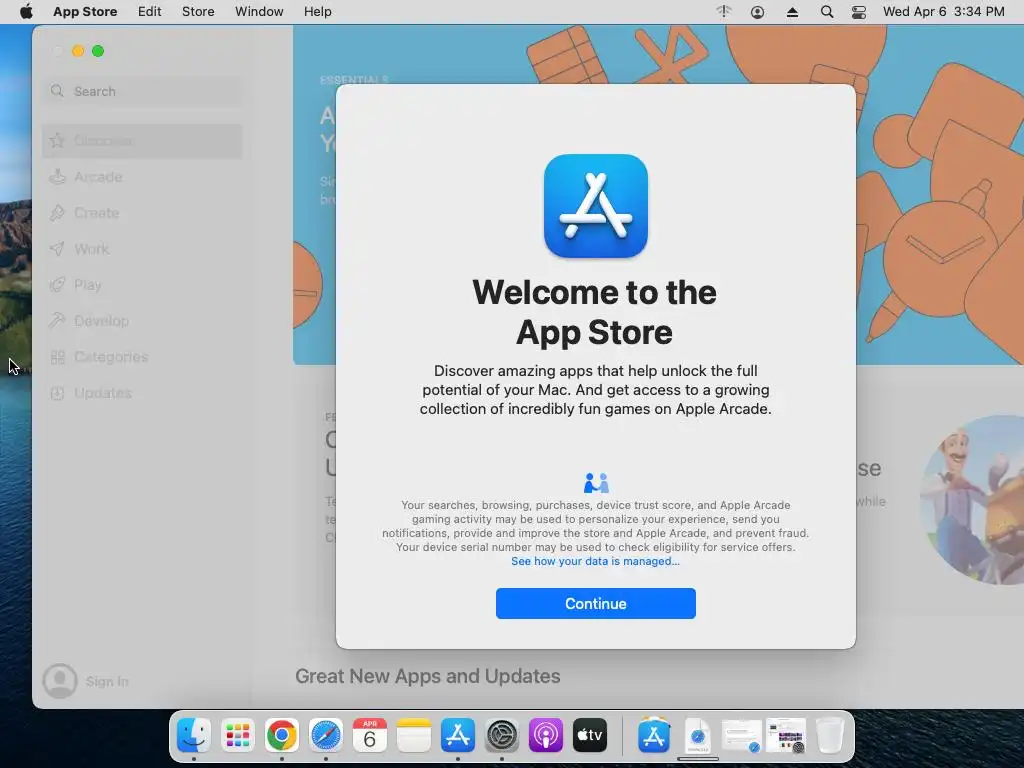Open System Preferences from the Dock
The height and width of the screenshot is (768, 1024).
click(502, 735)
